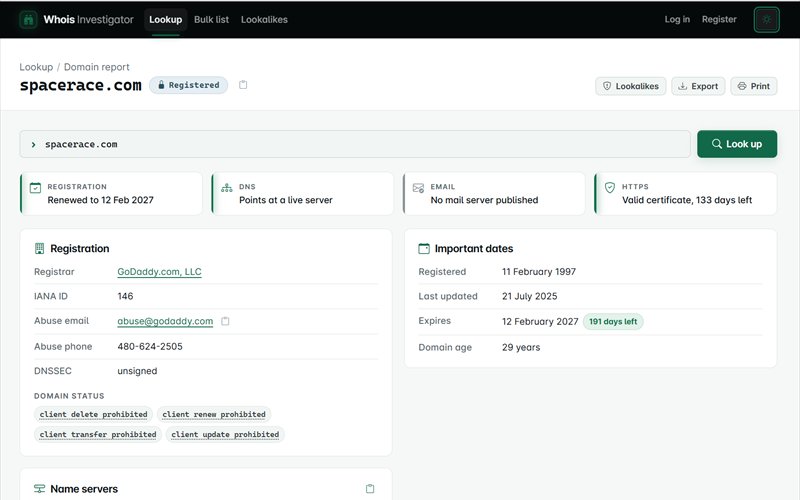Select the abuse phone 480-624-2505
800x500 pixels.
coord(150,346)
